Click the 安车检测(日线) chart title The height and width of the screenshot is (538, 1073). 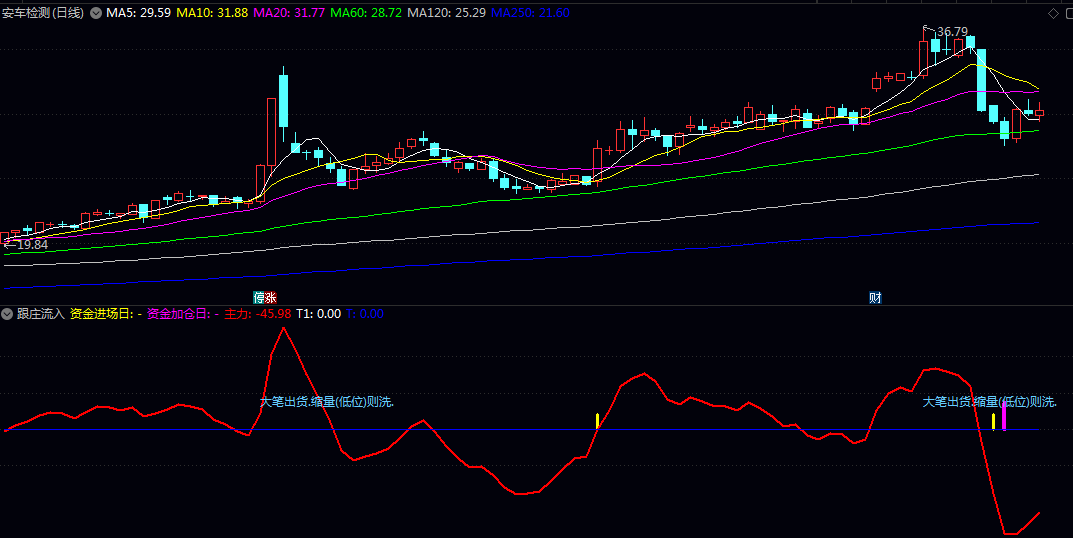point(44,13)
